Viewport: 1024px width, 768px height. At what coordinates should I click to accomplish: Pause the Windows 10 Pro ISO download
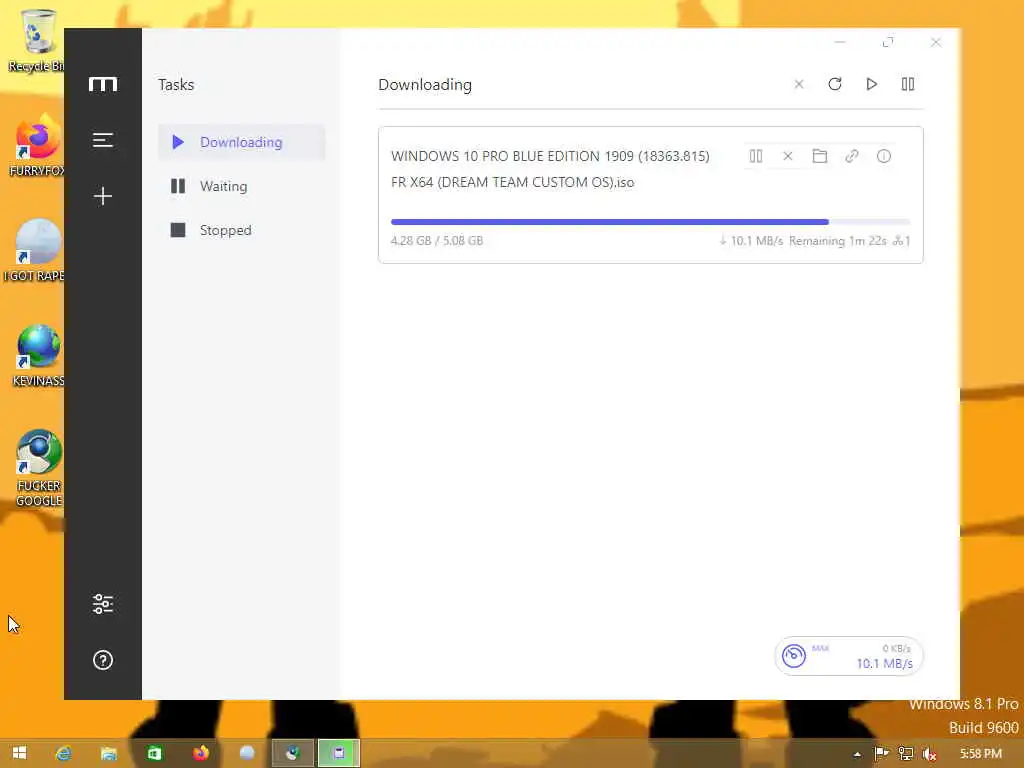pos(756,156)
